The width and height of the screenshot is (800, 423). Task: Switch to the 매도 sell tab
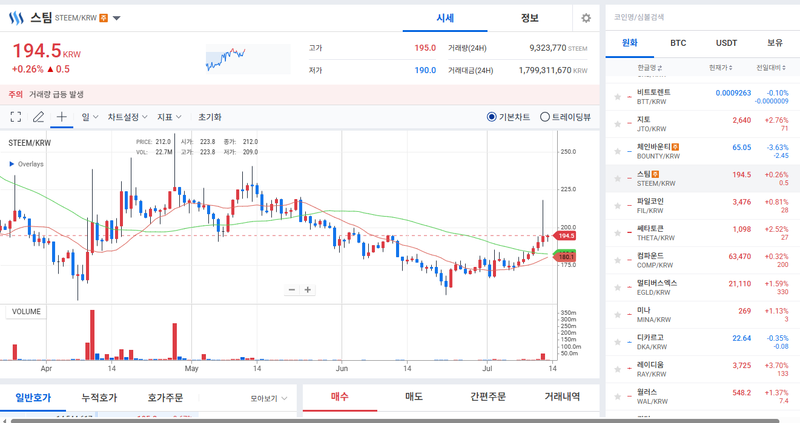click(x=414, y=396)
